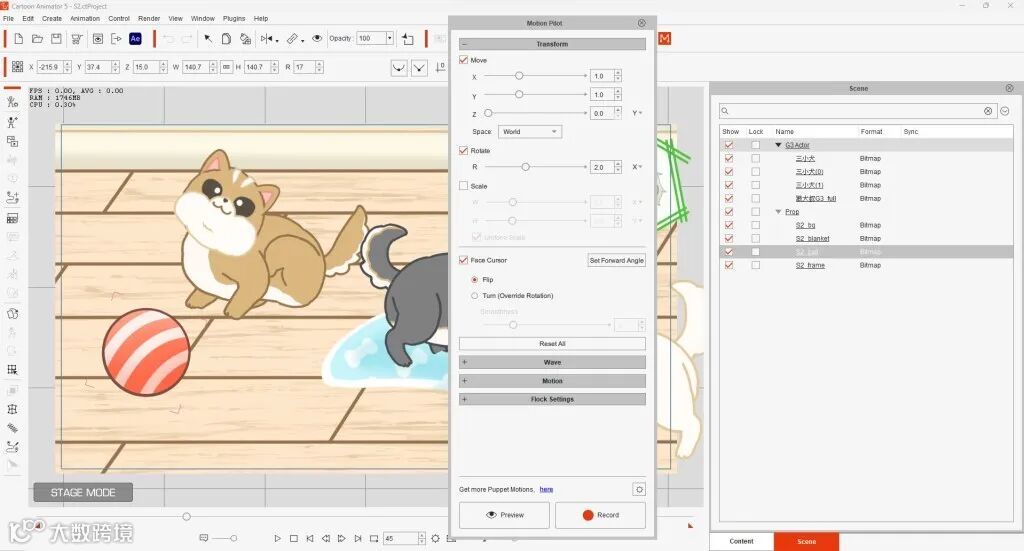The image size is (1024, 551).
Task: Click the character pose tool in left sidebar
Action: tap(12, 121)
